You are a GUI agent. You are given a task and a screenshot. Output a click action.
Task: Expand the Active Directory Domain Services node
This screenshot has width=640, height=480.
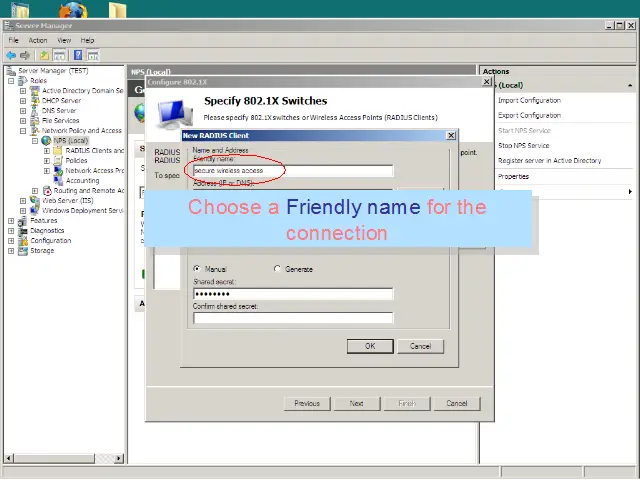[23, 91]
